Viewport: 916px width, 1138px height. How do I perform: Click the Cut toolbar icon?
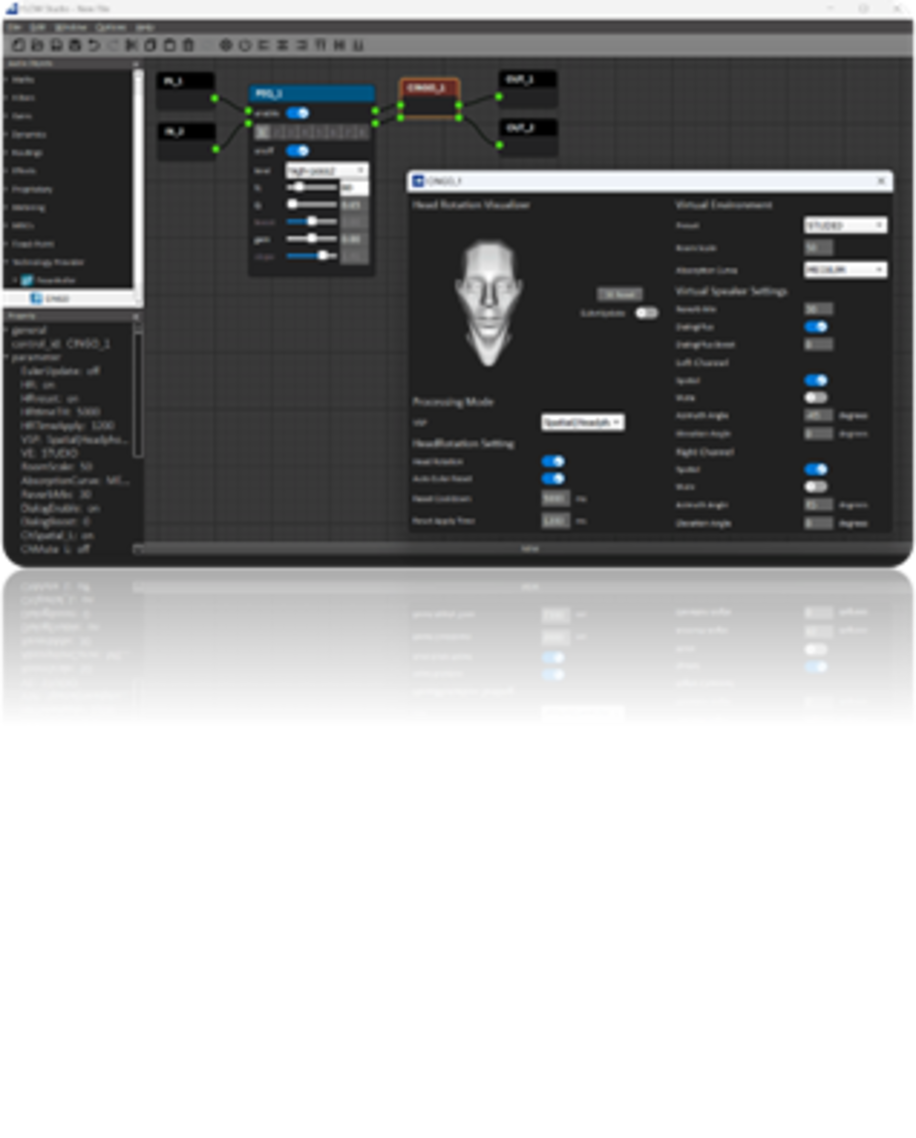click(131, 45)
